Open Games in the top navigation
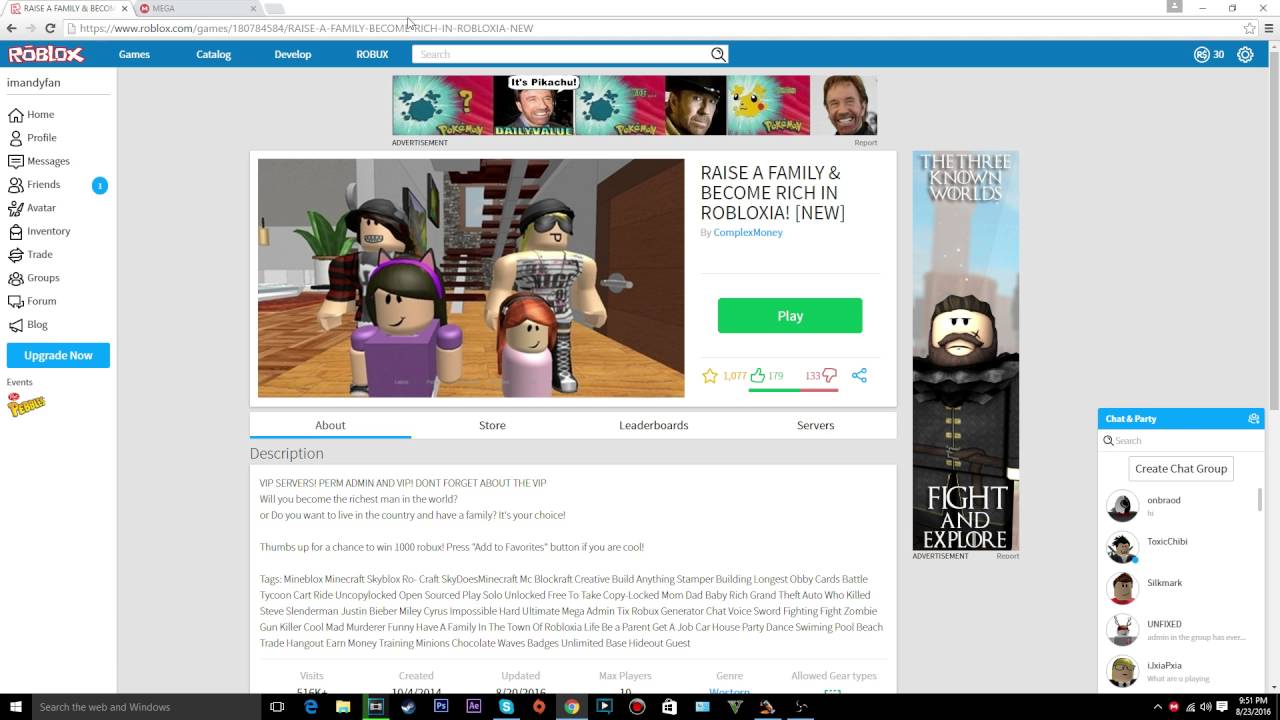 (x=134, y=54)
